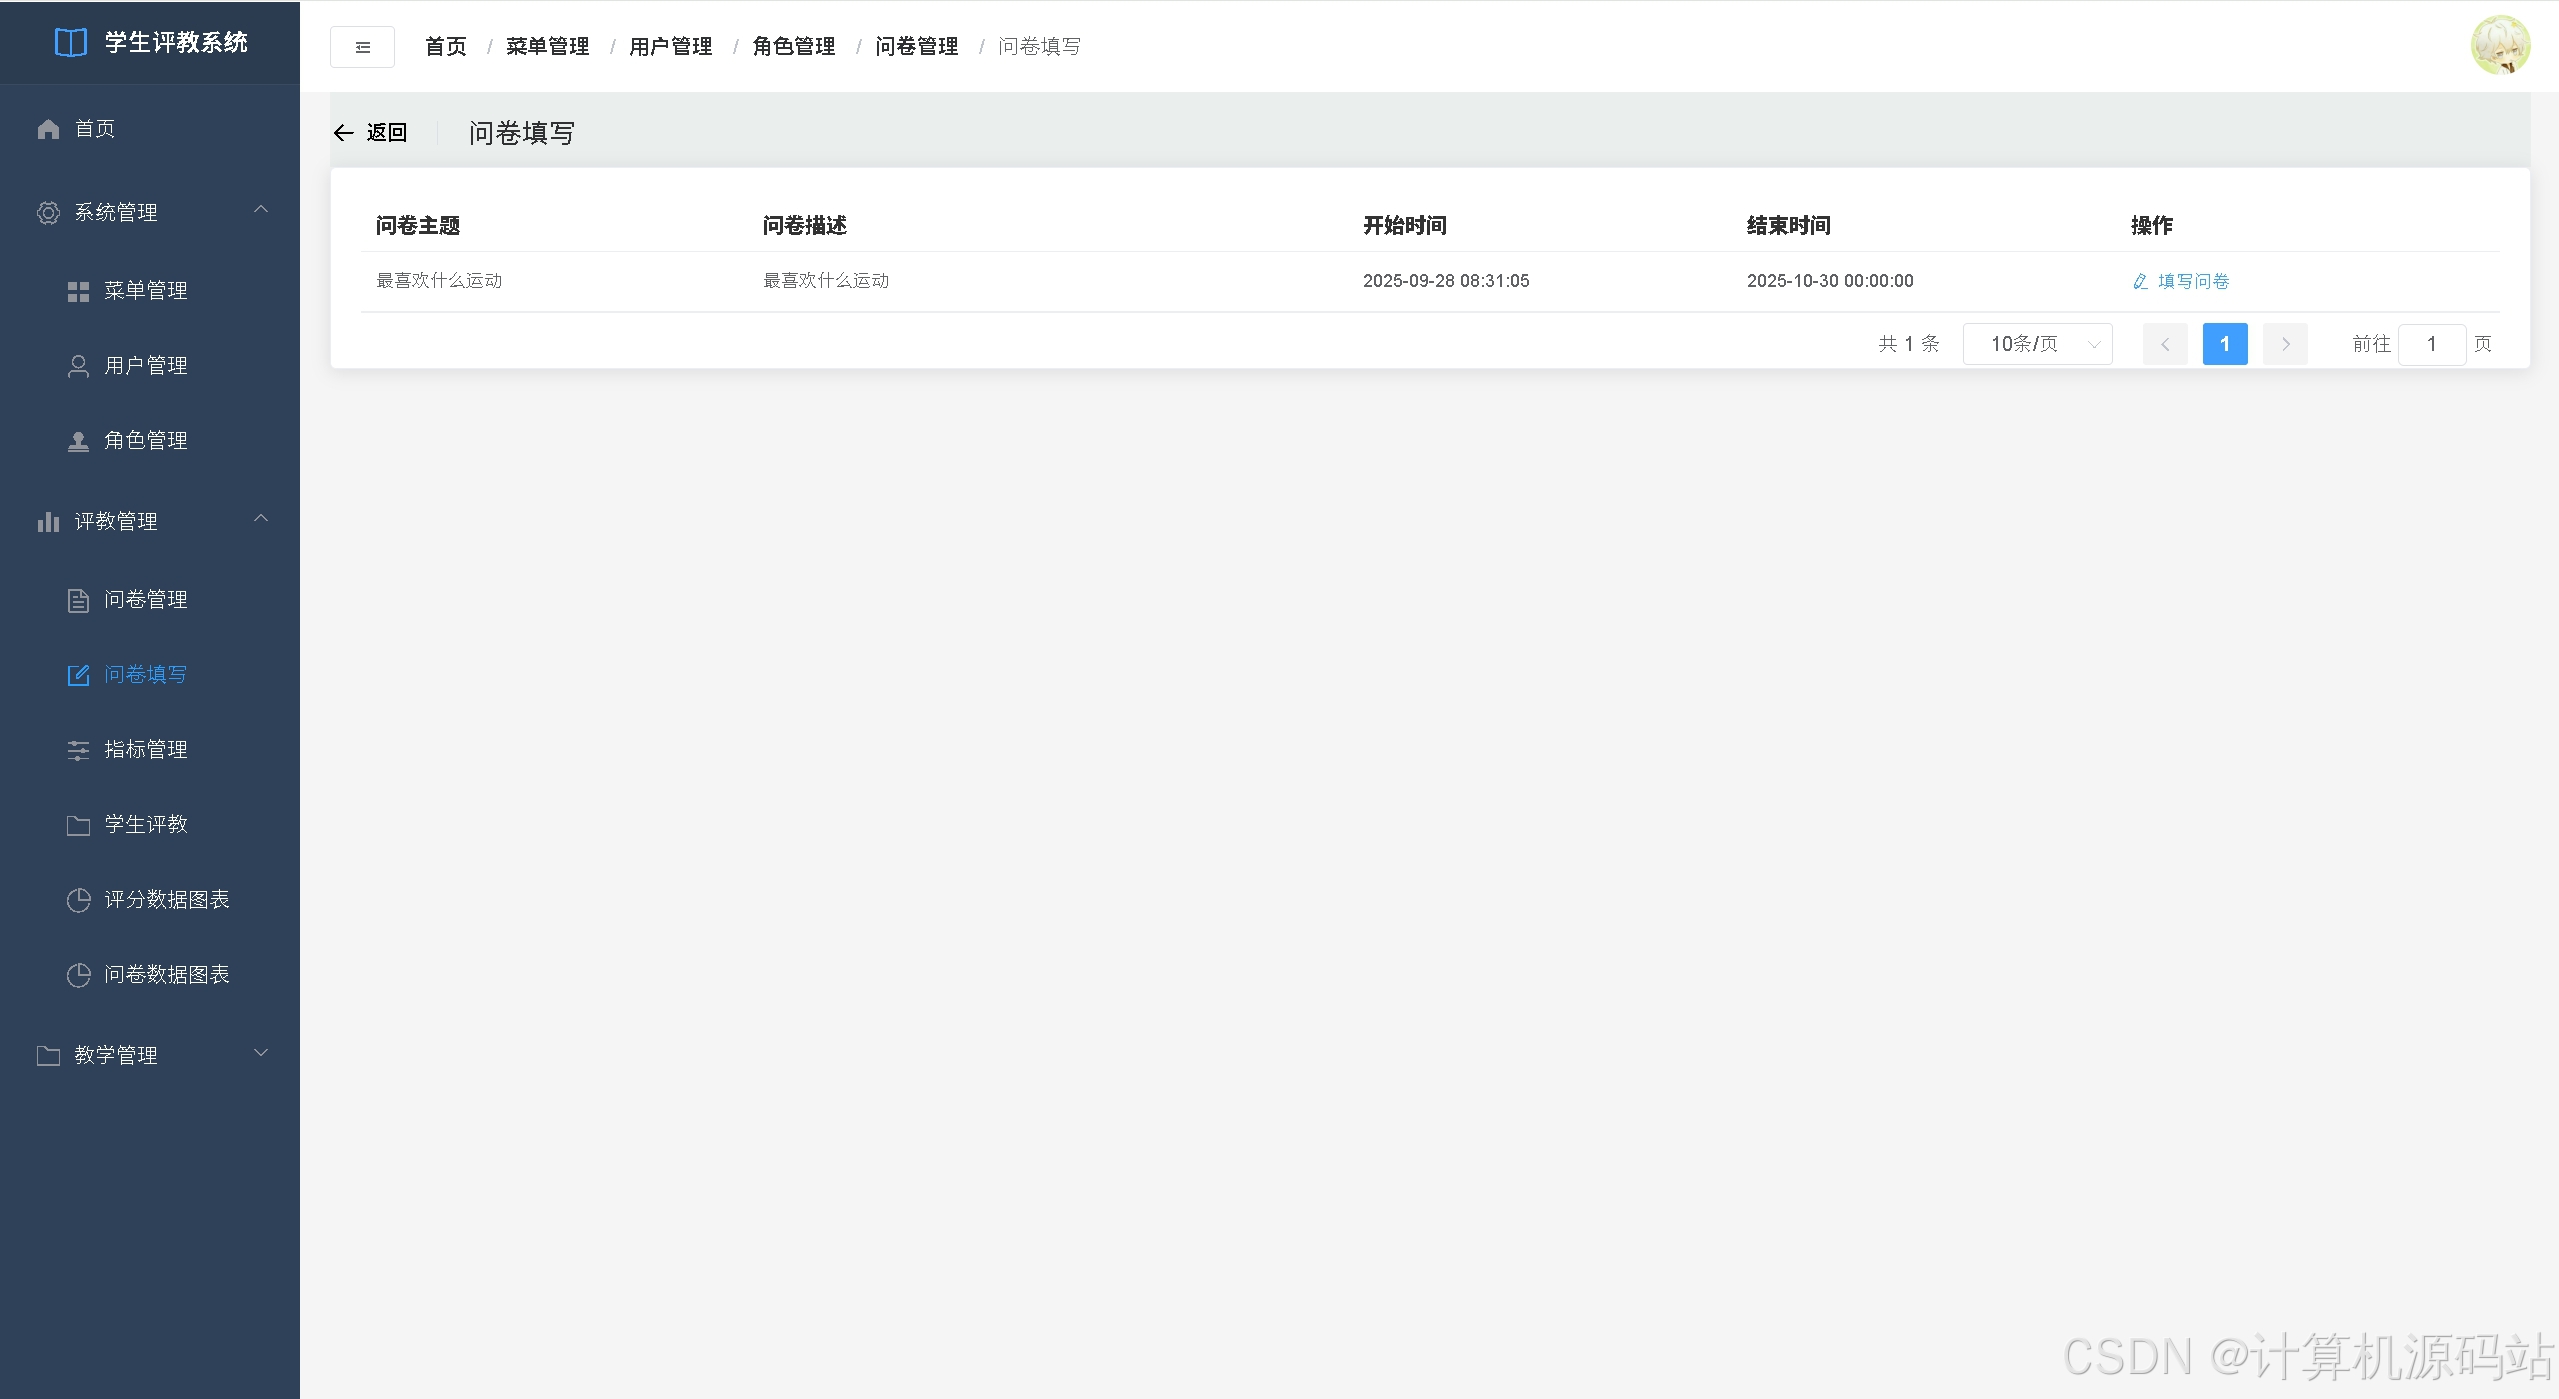This screenshot has height=1399, width=2559.
Task: Click the book logo icon beside 学生评教系统
Action: (70, 42)
